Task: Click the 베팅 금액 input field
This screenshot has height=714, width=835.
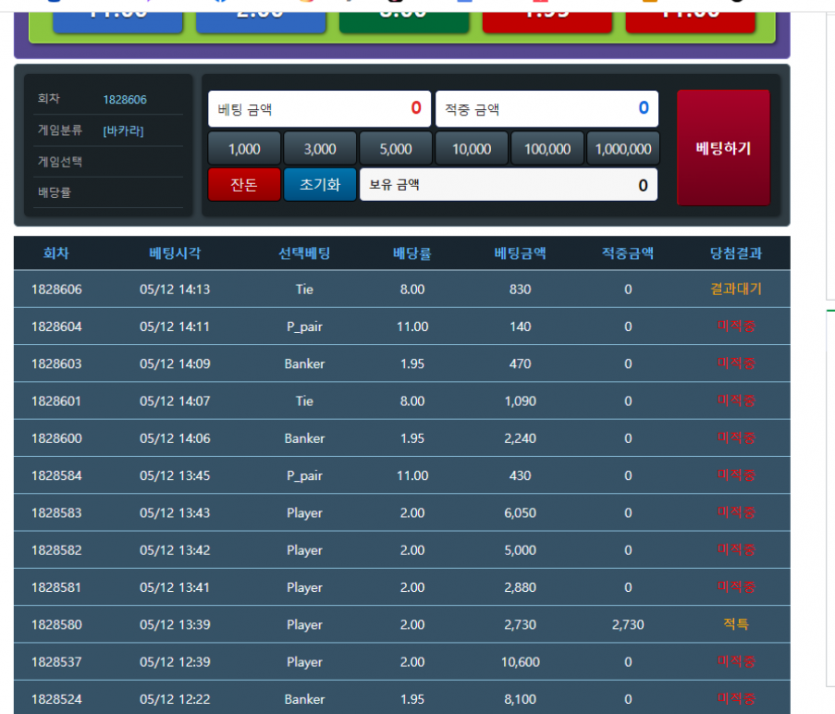Action: coord(320,109)
